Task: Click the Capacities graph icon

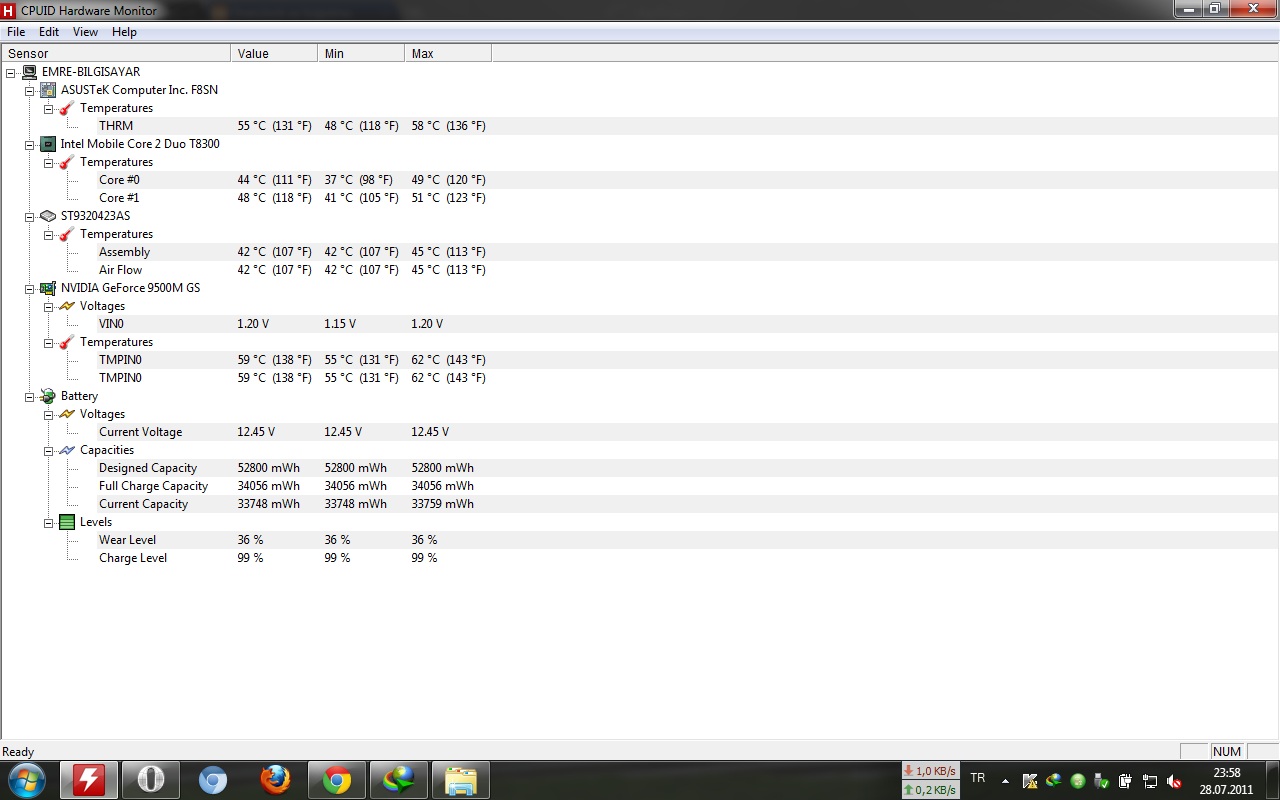Action: pyautogui.click(x=67, y=450)
